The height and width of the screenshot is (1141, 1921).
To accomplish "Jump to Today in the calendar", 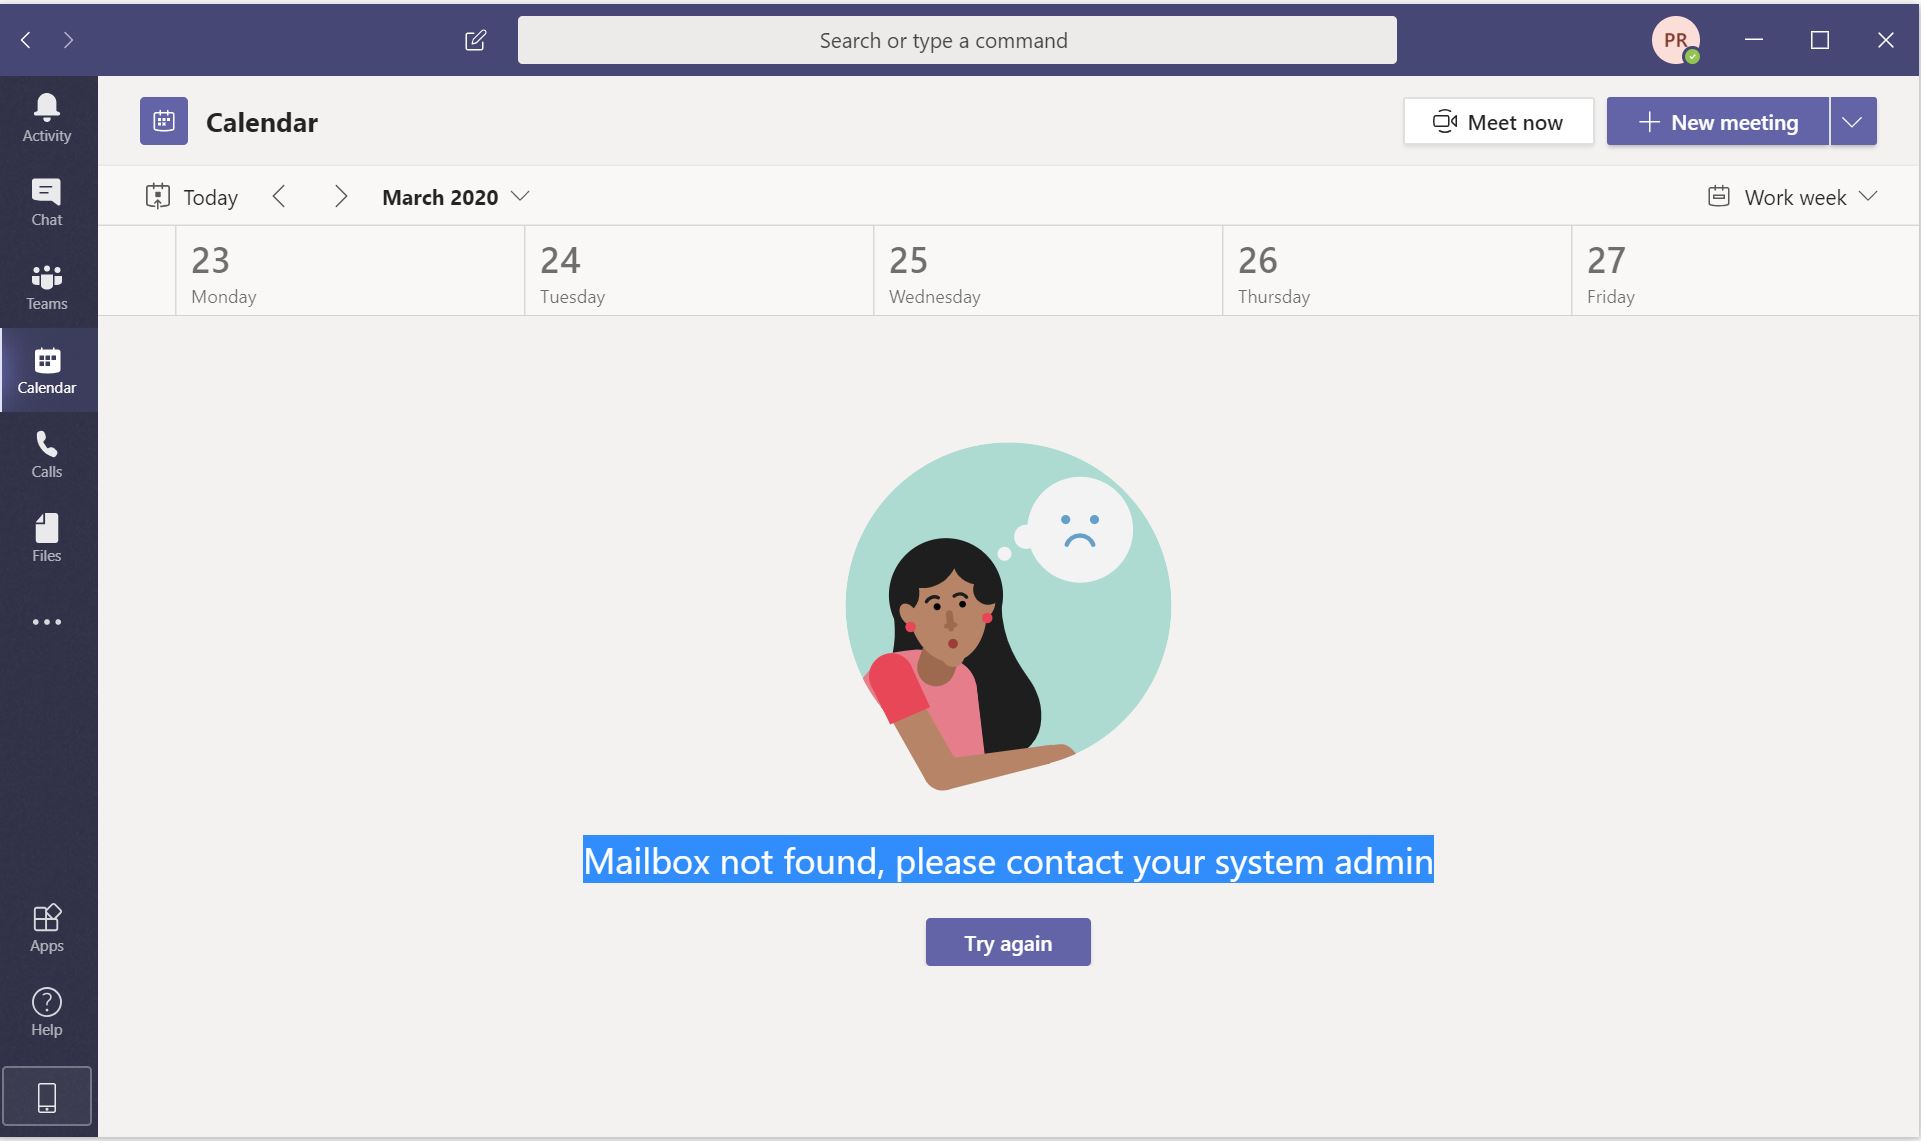I will coord(192,197).
